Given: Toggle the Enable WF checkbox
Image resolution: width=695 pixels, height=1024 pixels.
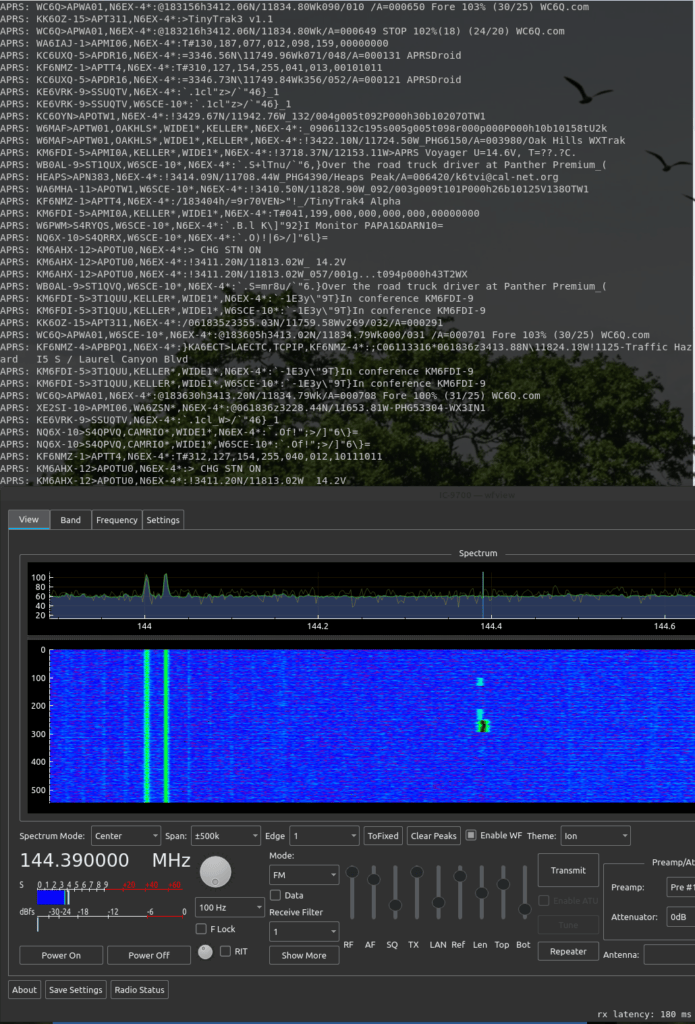Looking at the screenshot, I should coord(471,835).
